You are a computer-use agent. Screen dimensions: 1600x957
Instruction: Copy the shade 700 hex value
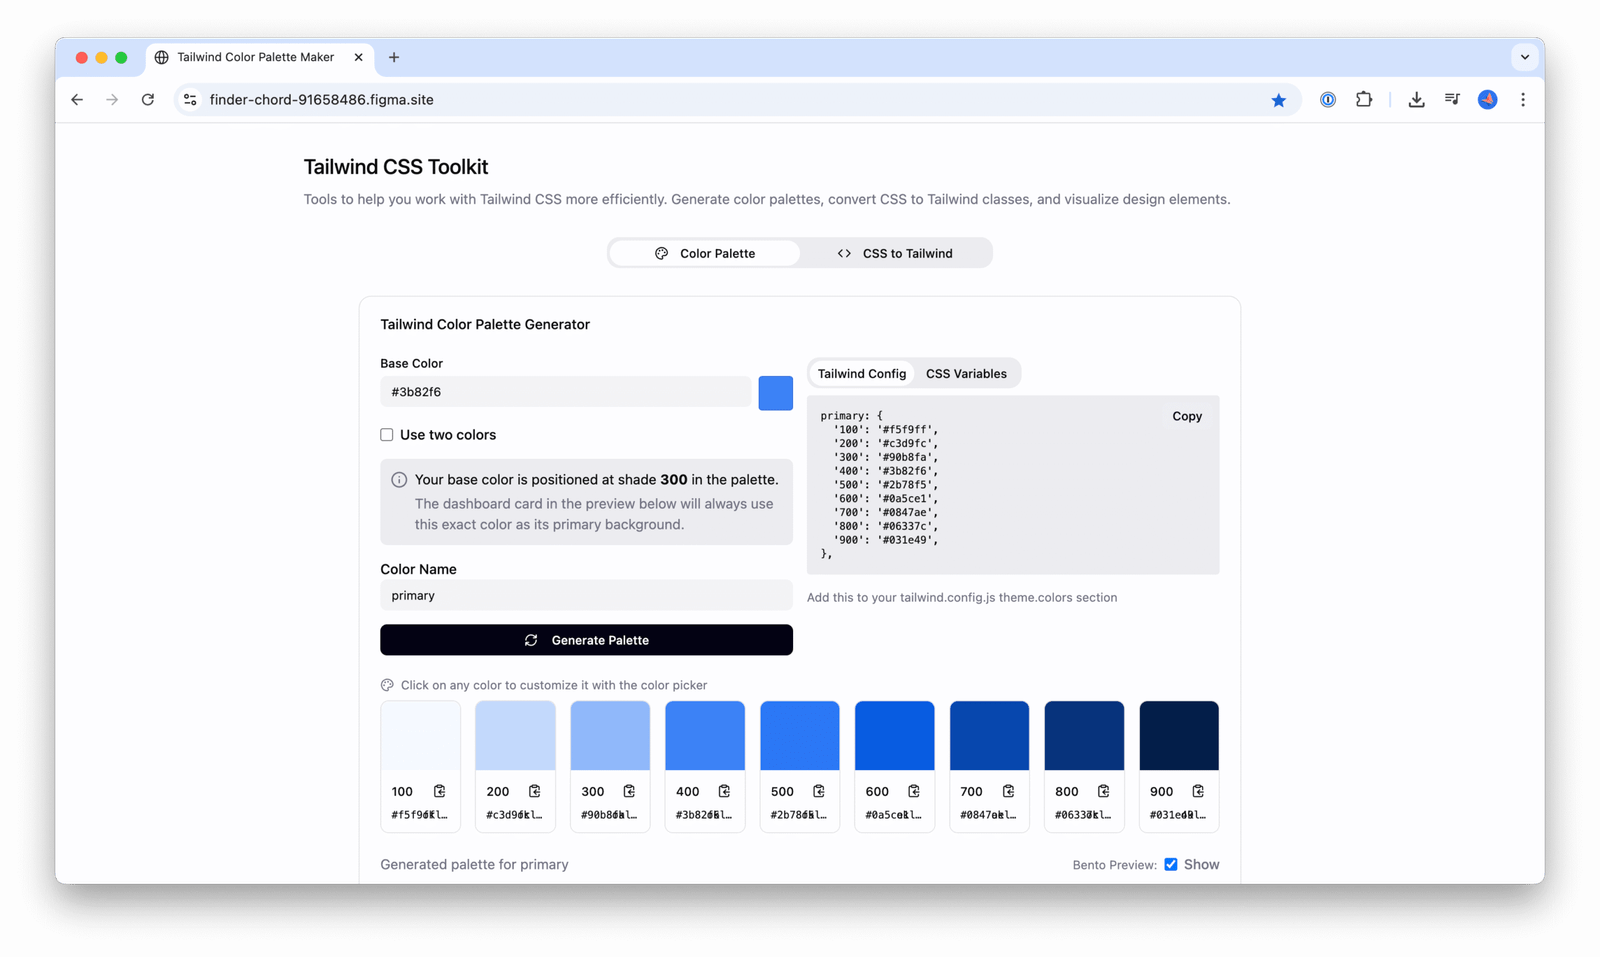tap(1008, 791)
